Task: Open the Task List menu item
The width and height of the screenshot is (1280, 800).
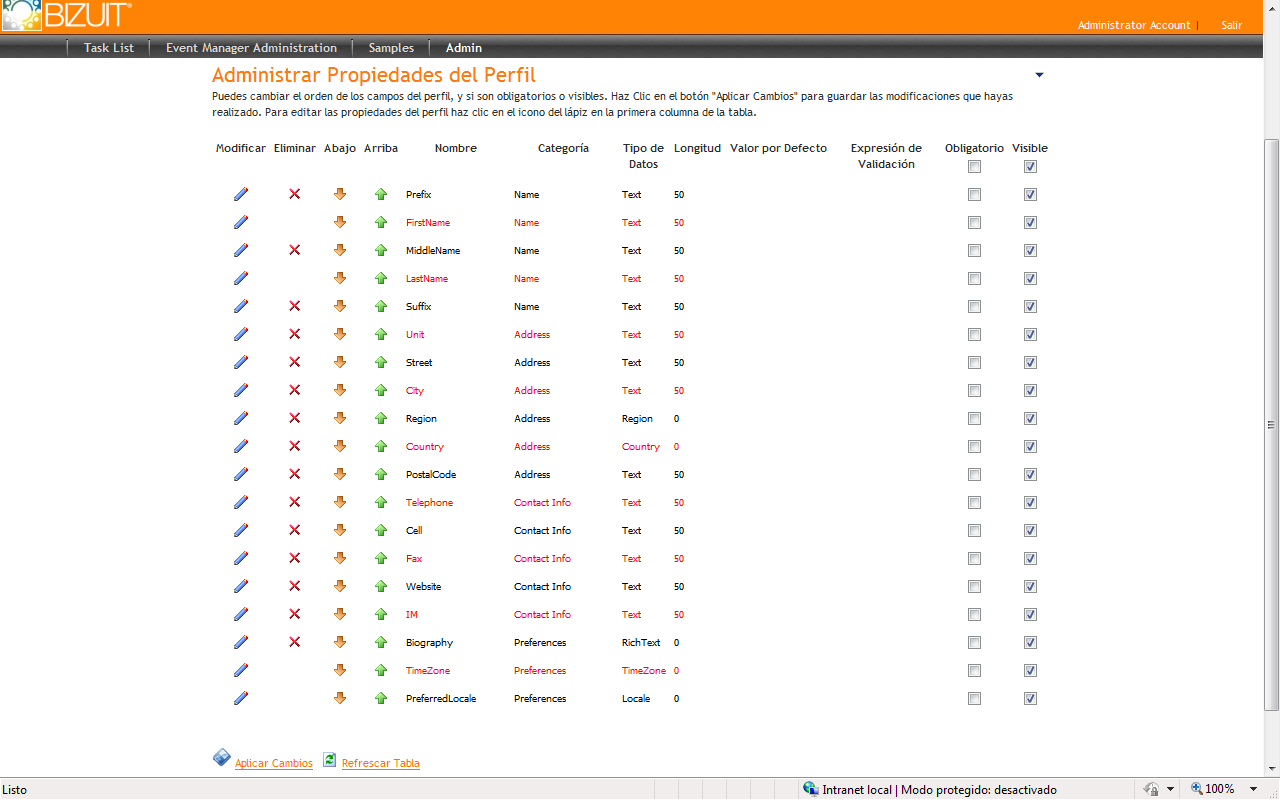Action: click(108, 48)
